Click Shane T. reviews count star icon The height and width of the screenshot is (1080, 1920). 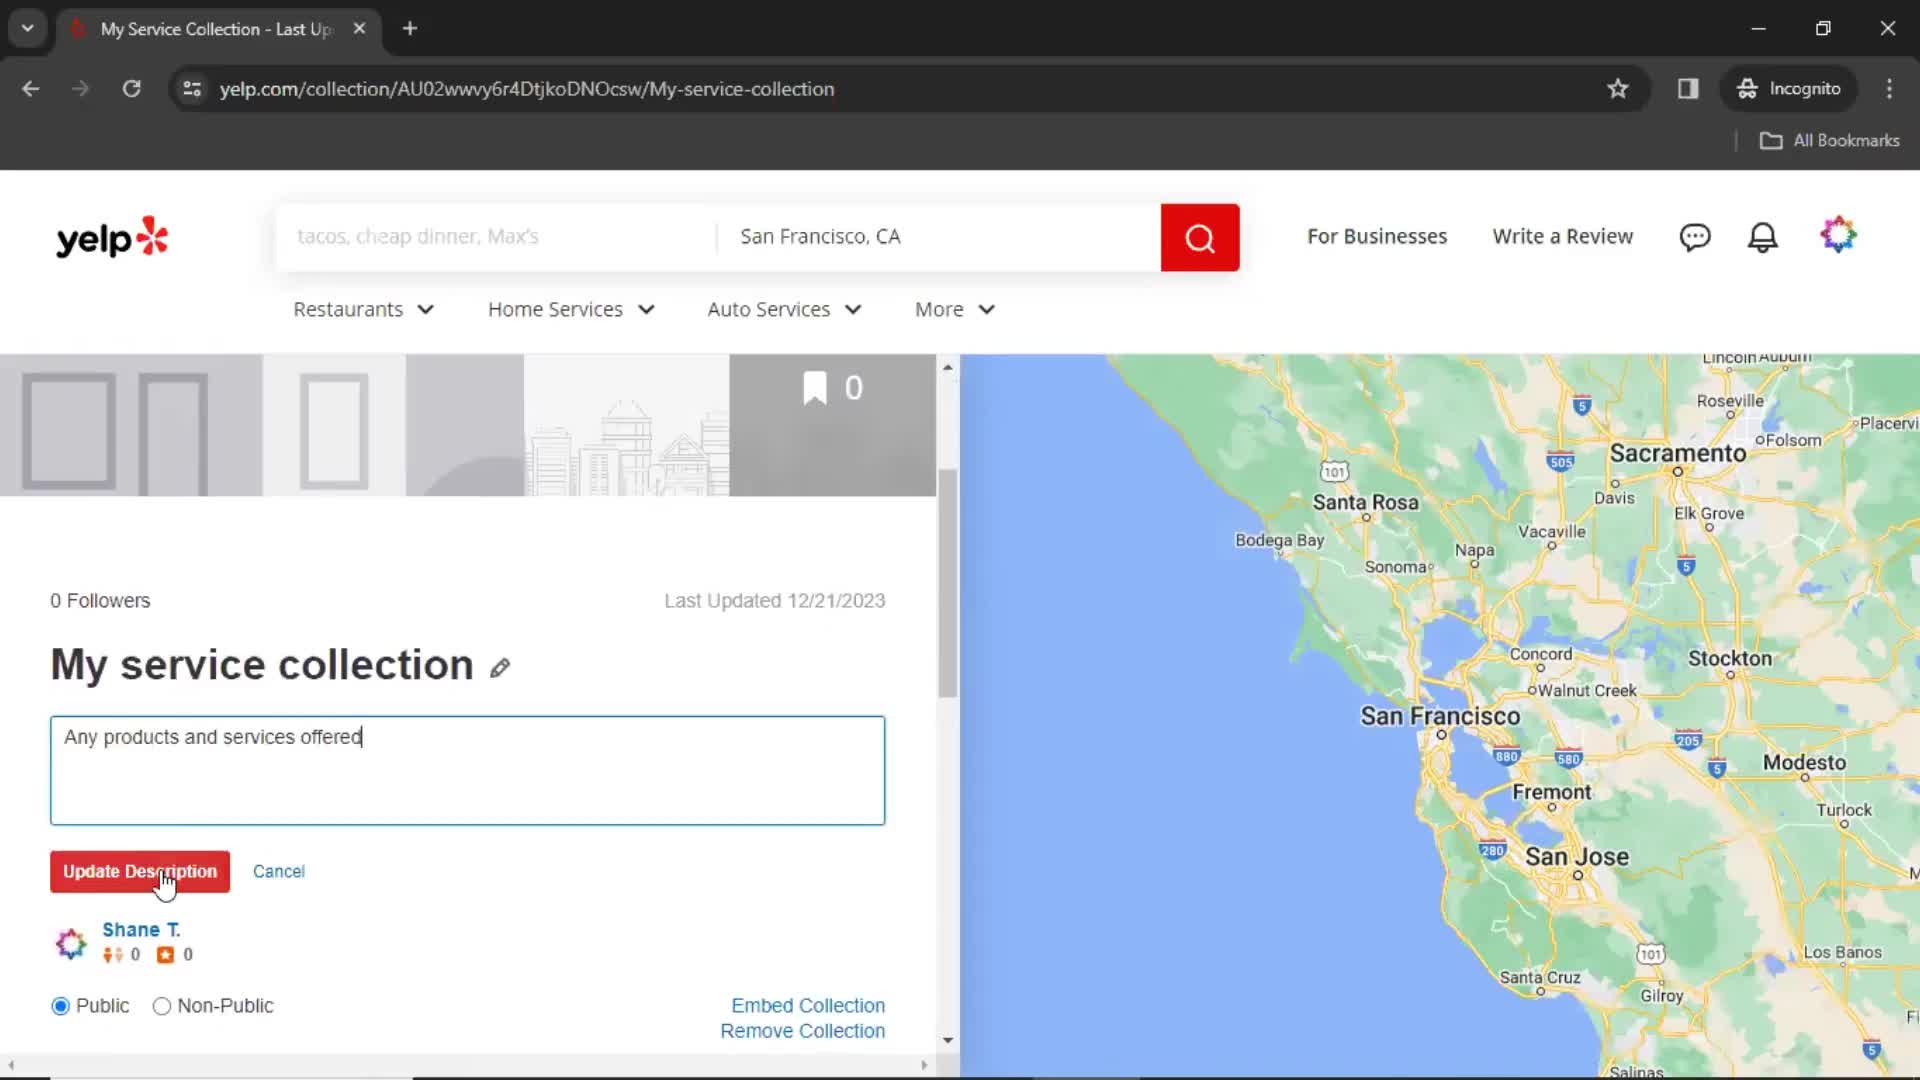(165, 955)
